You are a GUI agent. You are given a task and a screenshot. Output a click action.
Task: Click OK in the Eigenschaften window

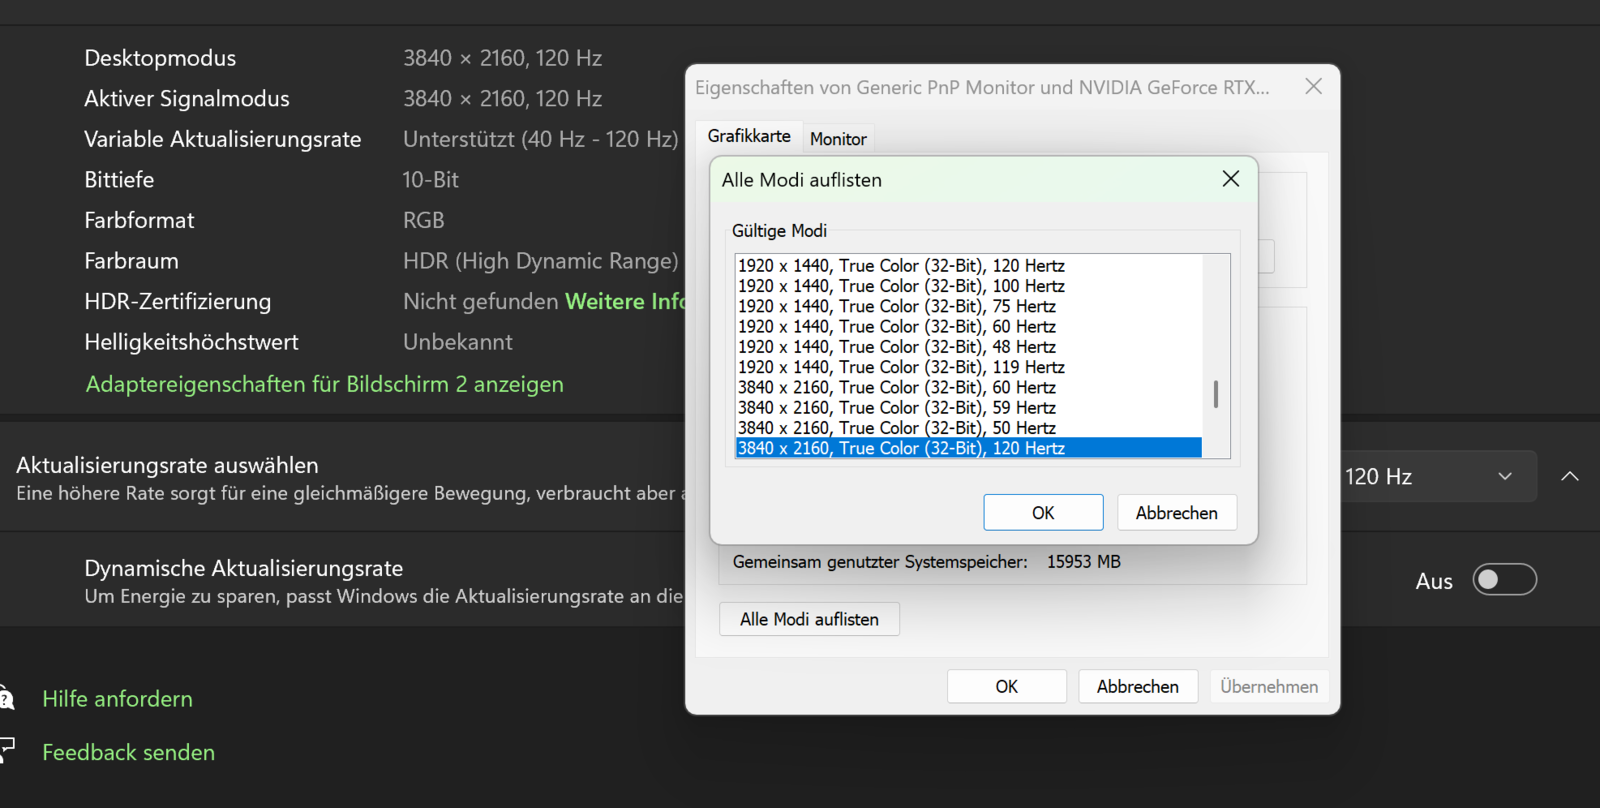(1006, 686)
